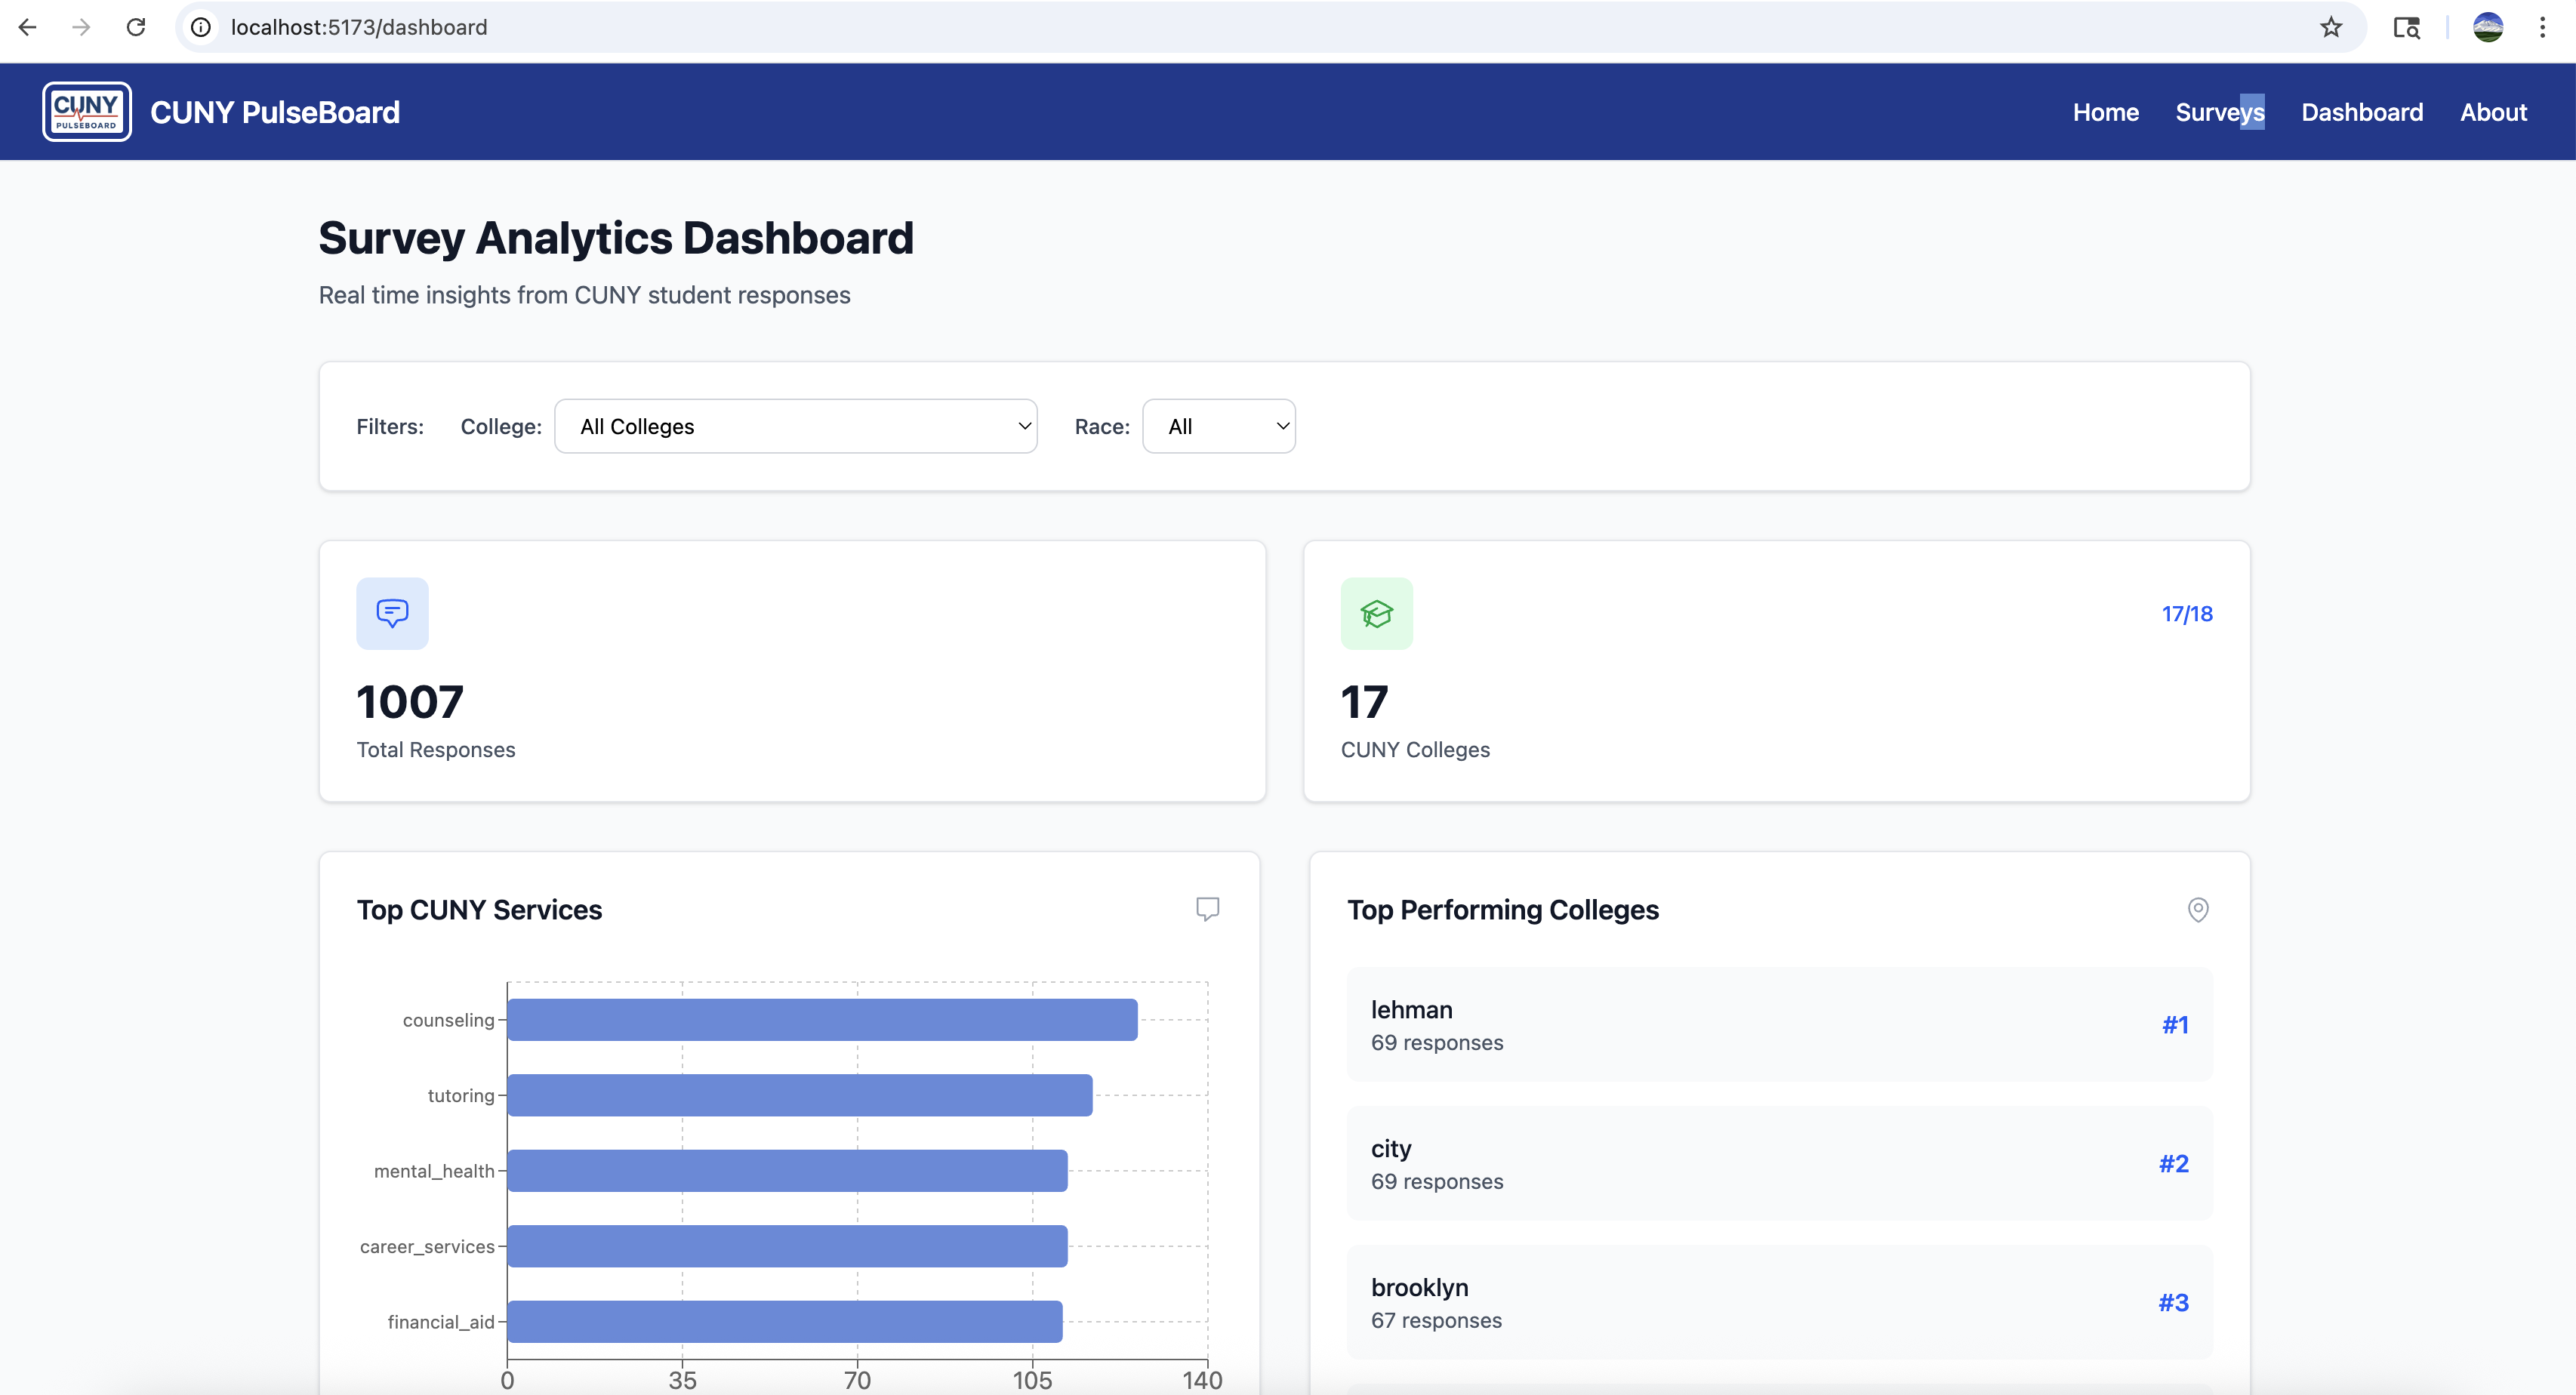Click the map pin icon in Top Performing Colleges
The height and width of the screenshot is (1395, 2576).
pyautogui.click(x=2197, y=909)
